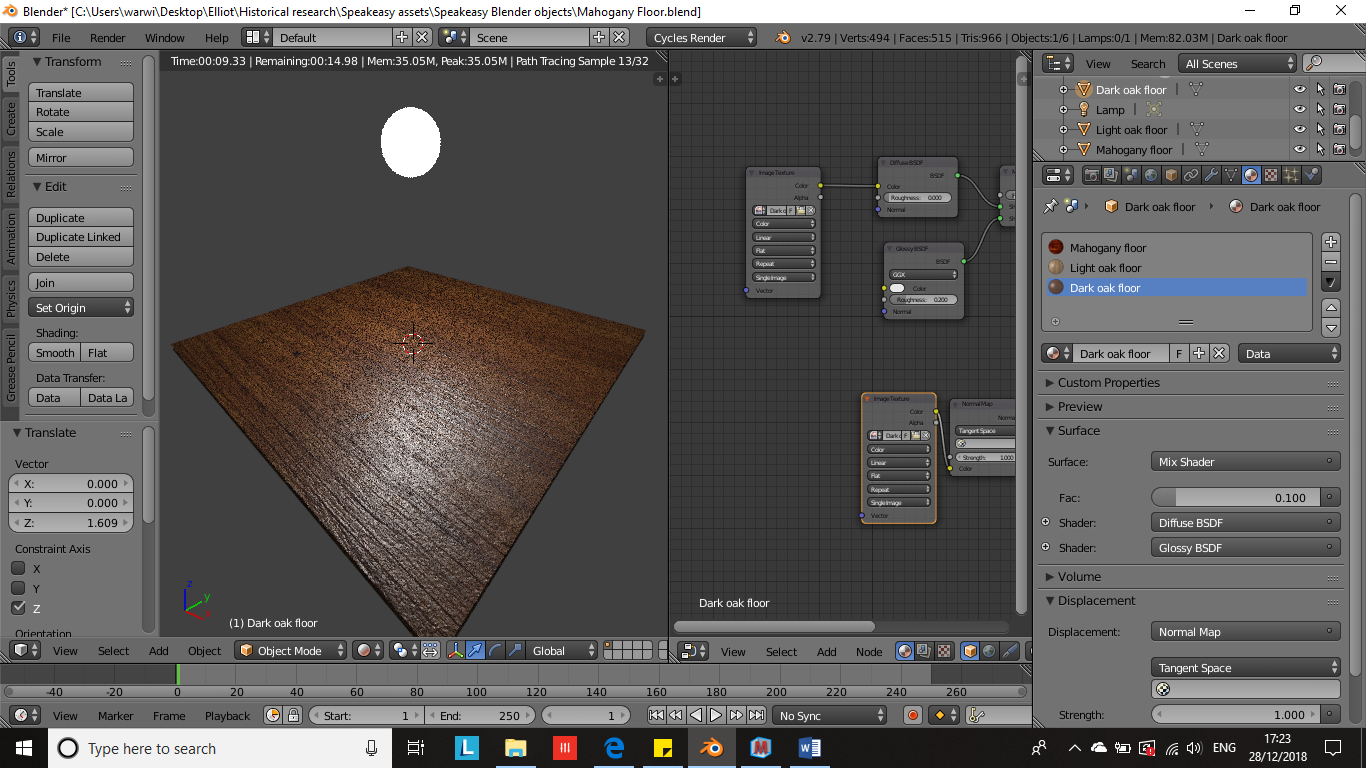Click the auto keyframe record button
This screenshot has width=1366, height=768.
tap(912, 715)
